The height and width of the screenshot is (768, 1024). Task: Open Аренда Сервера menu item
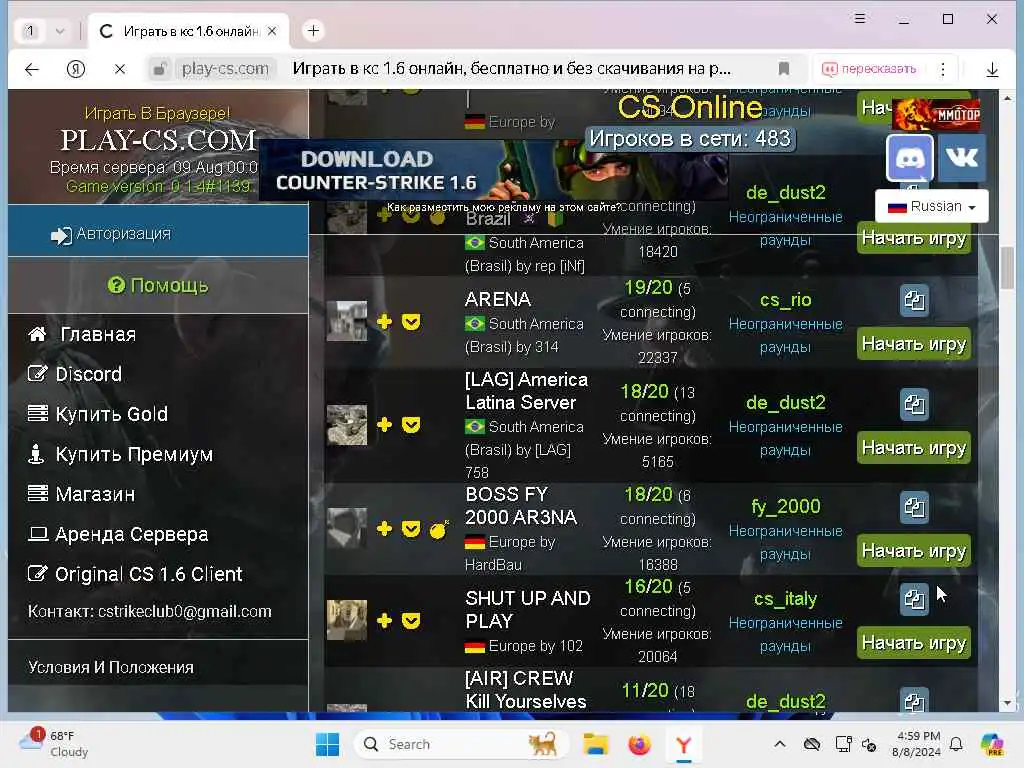[x=118, y=534]
